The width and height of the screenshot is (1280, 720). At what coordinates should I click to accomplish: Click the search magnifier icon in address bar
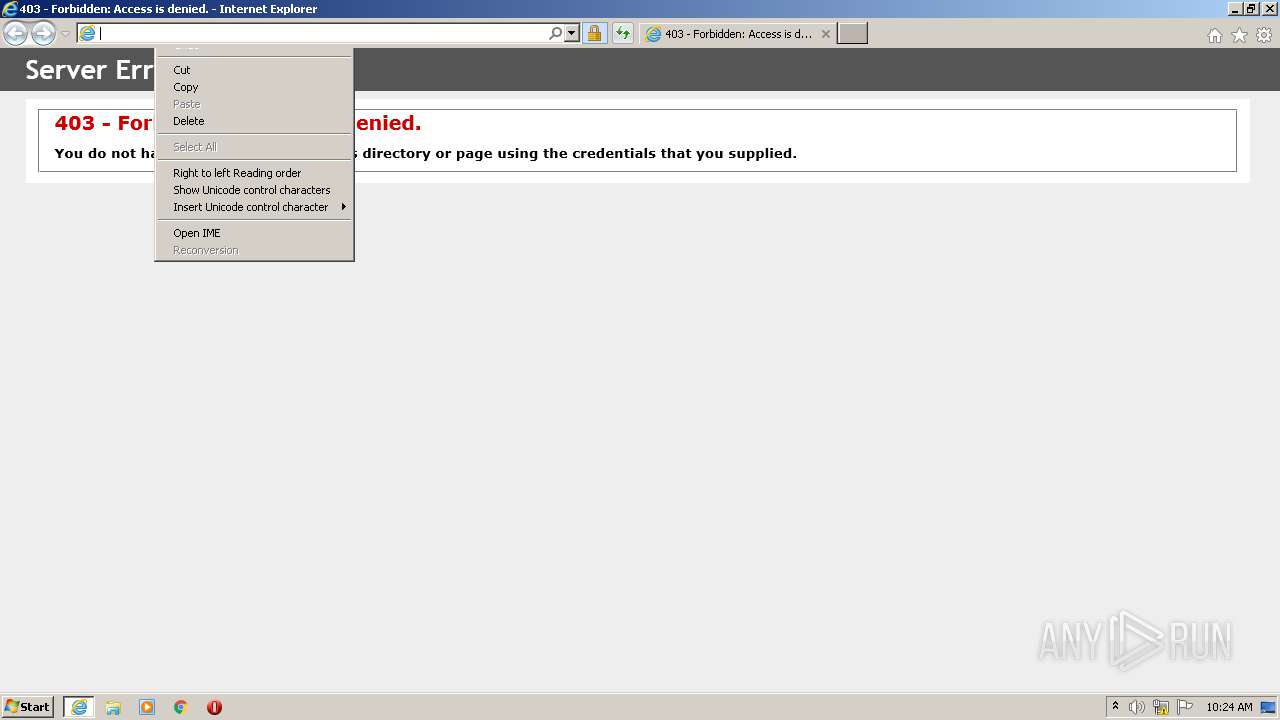point(556,34)
